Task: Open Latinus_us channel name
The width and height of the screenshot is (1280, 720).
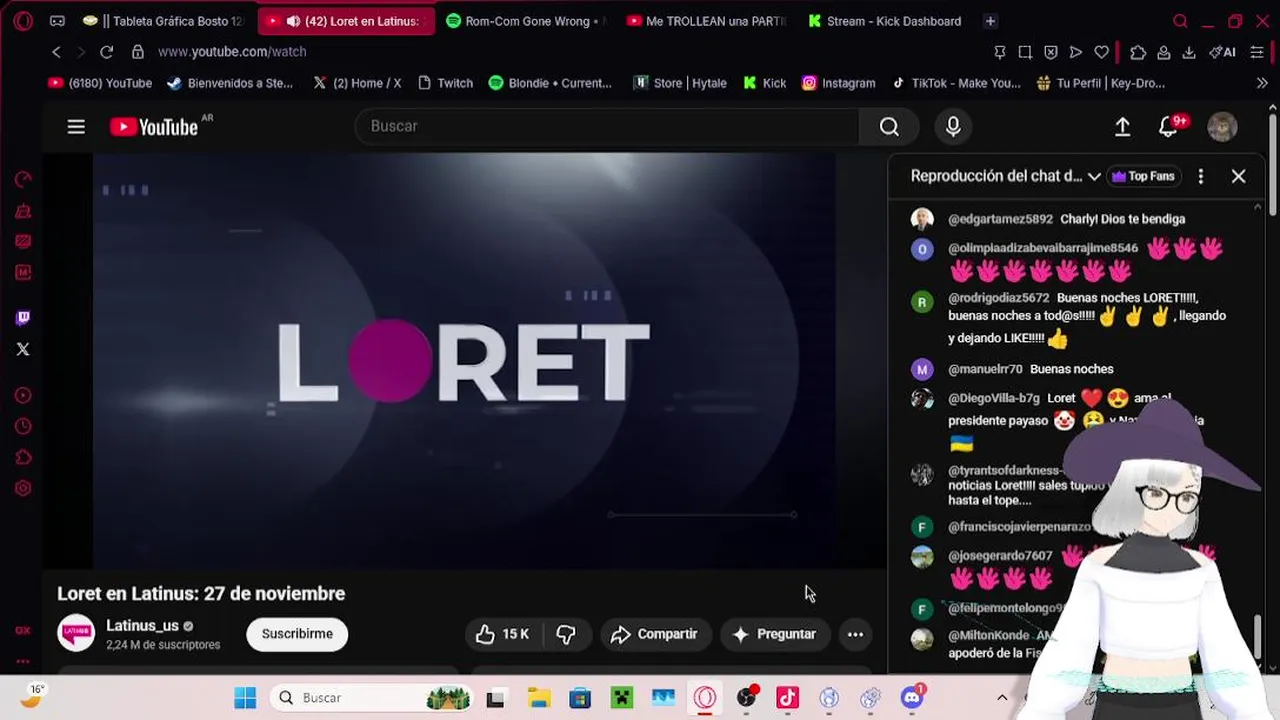Action: click(x=142, y=626)
